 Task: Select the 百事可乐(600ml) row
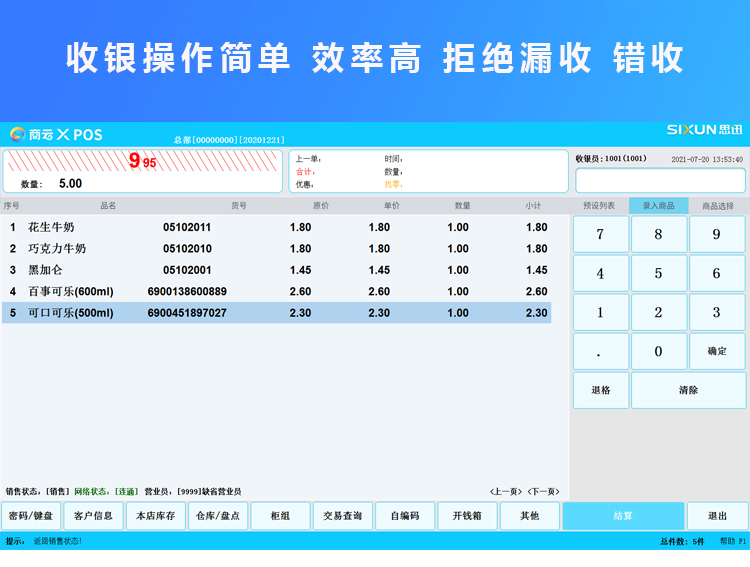[275, 291]
